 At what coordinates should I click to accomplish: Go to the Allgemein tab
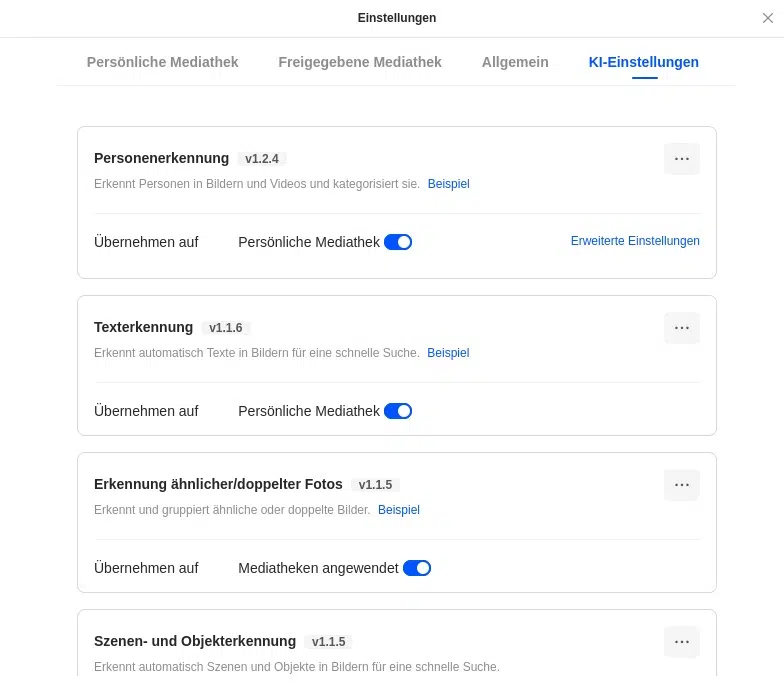tap(515, 62)
